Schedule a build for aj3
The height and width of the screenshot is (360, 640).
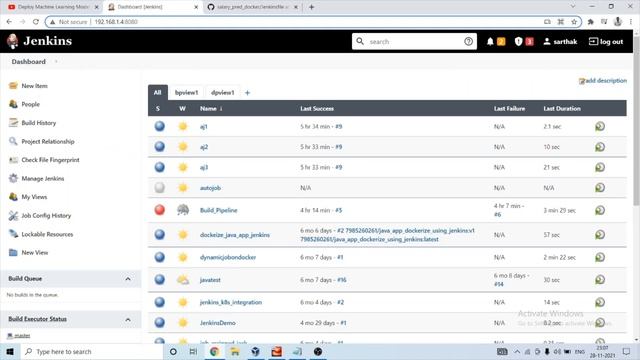pyautogui.click(x=600, y=167)
